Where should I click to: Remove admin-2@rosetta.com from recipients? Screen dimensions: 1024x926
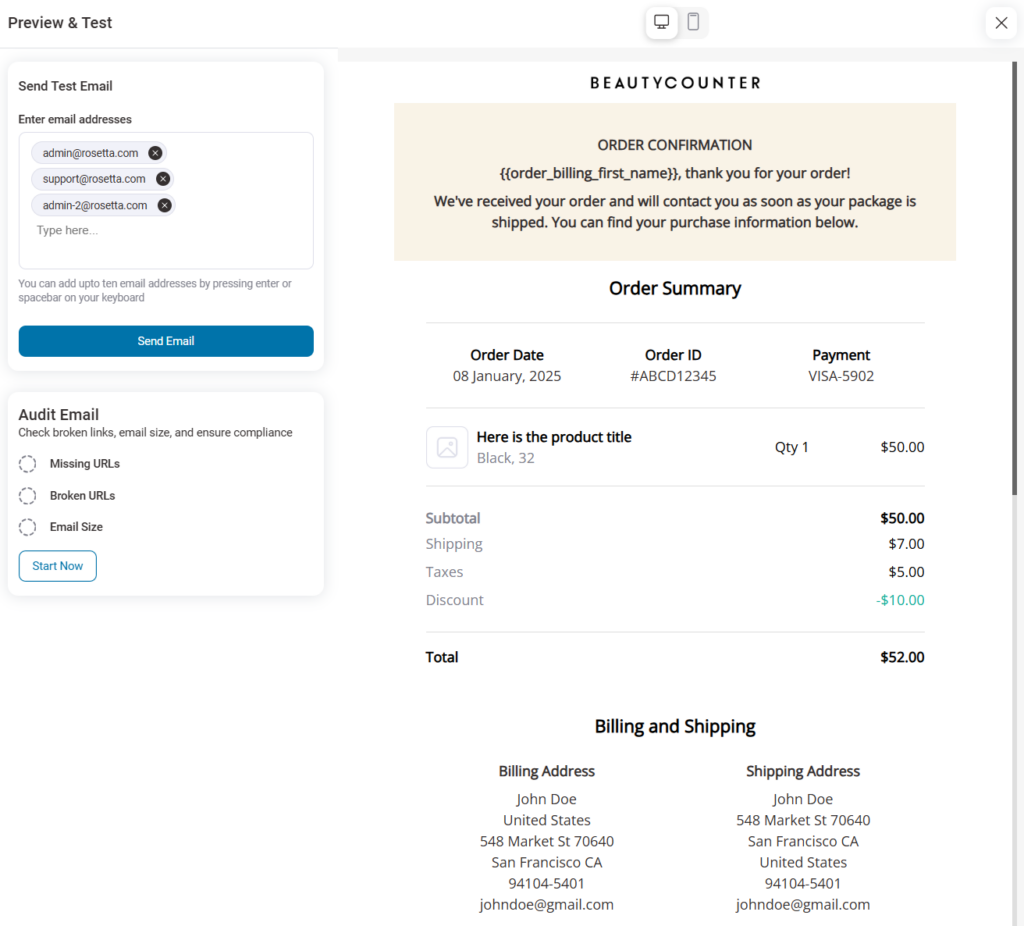coord(164,205)
